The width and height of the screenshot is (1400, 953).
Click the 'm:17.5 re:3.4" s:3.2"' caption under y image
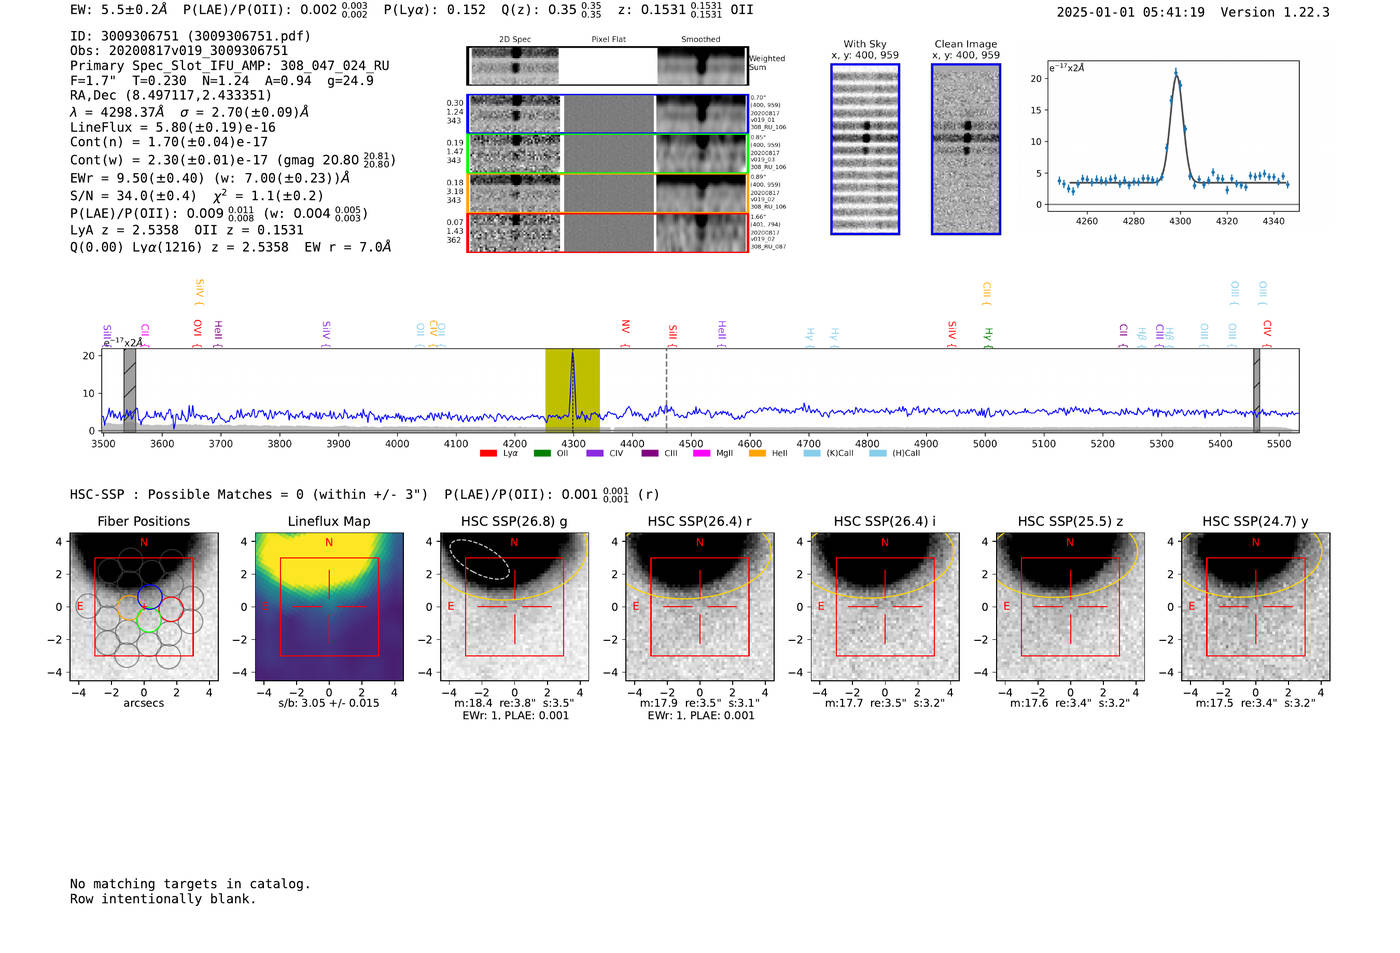(1256, 703)
